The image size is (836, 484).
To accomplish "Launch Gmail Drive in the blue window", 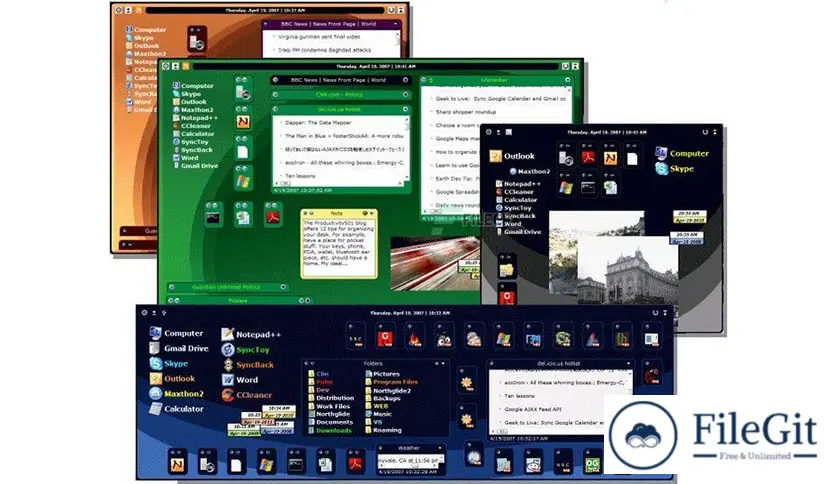I will (179, 348).
